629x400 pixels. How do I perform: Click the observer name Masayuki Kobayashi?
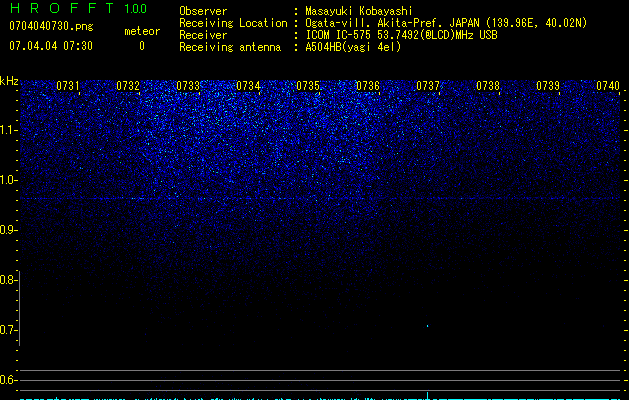359,11
